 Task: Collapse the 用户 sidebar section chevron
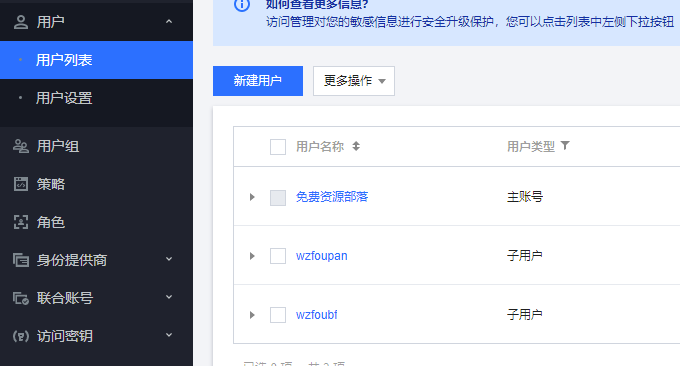click(169, 21)
